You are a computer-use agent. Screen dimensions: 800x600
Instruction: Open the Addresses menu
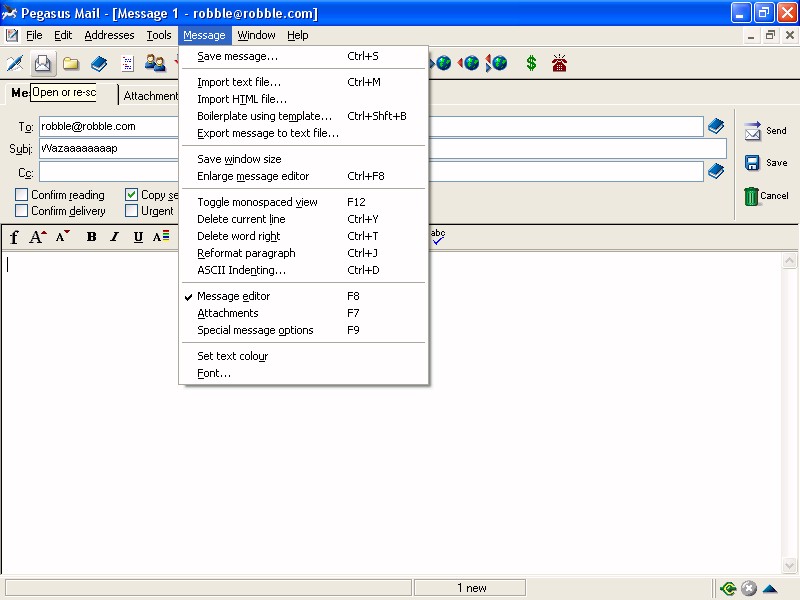[x=109, y=35]
